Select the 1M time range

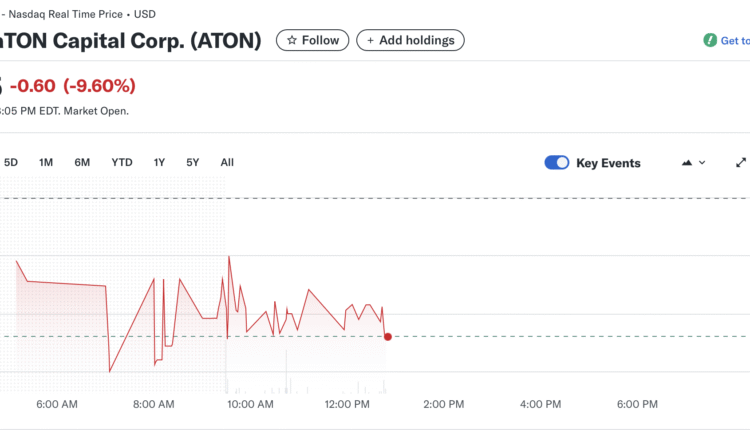click(46, 162)
